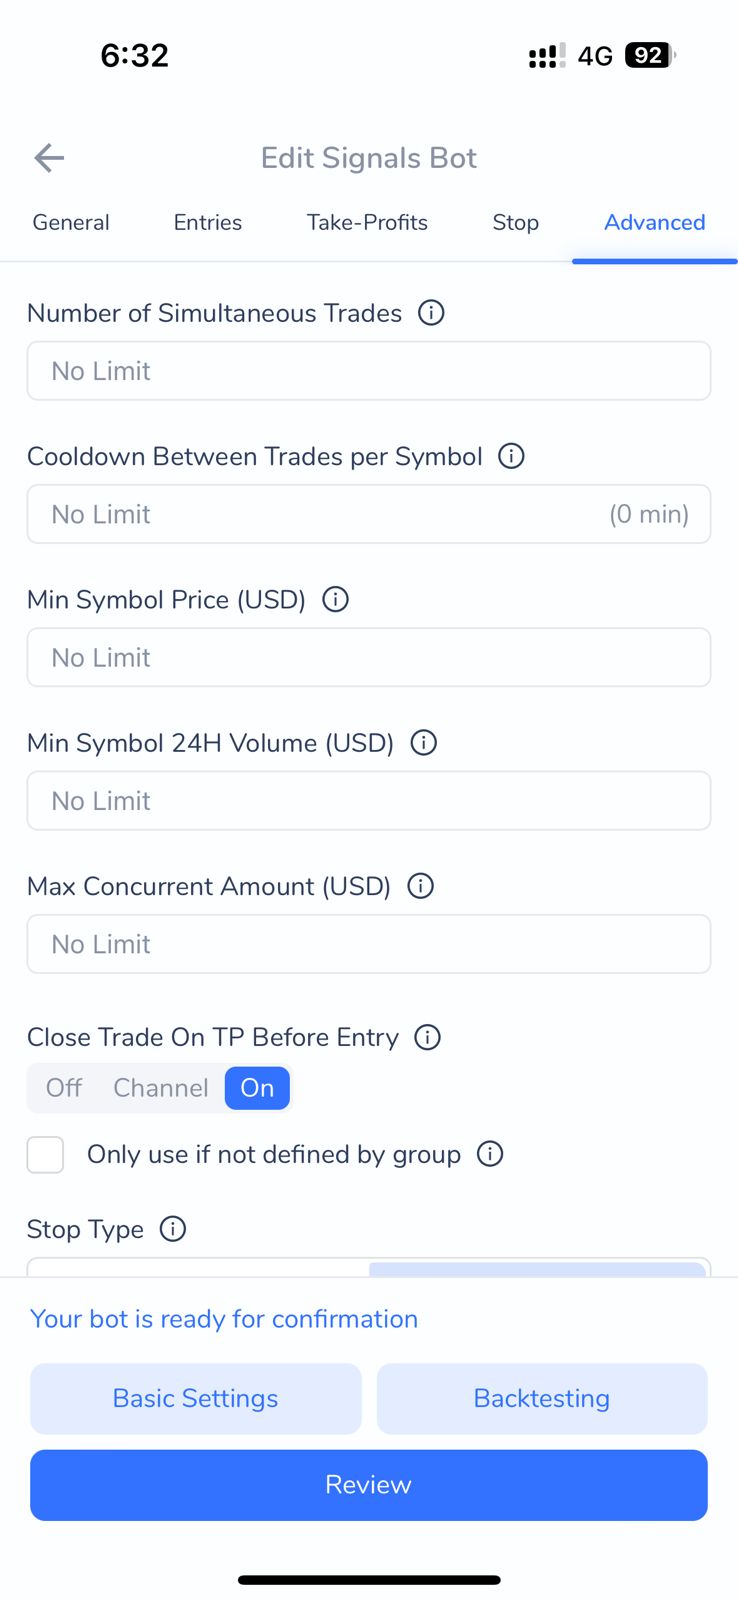Show info for 'Only use if not defined' option
The height and width of the screenshot is (1600, 738).
tap(490, 1154)
